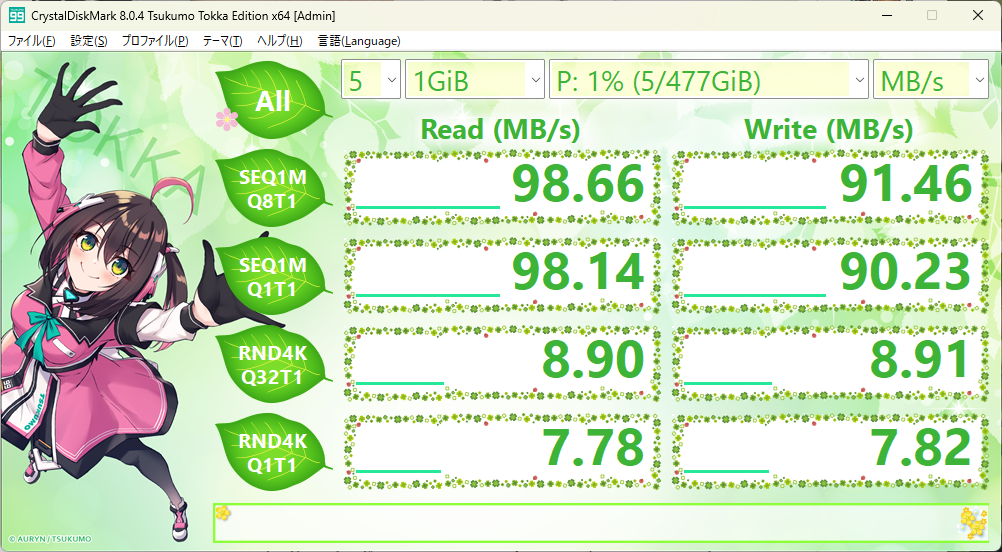Image resolution: width=1002 pixels, height=552 pixels.
Task: Open the test size dropdown showing 1GiB
Action: pos(474,79)
